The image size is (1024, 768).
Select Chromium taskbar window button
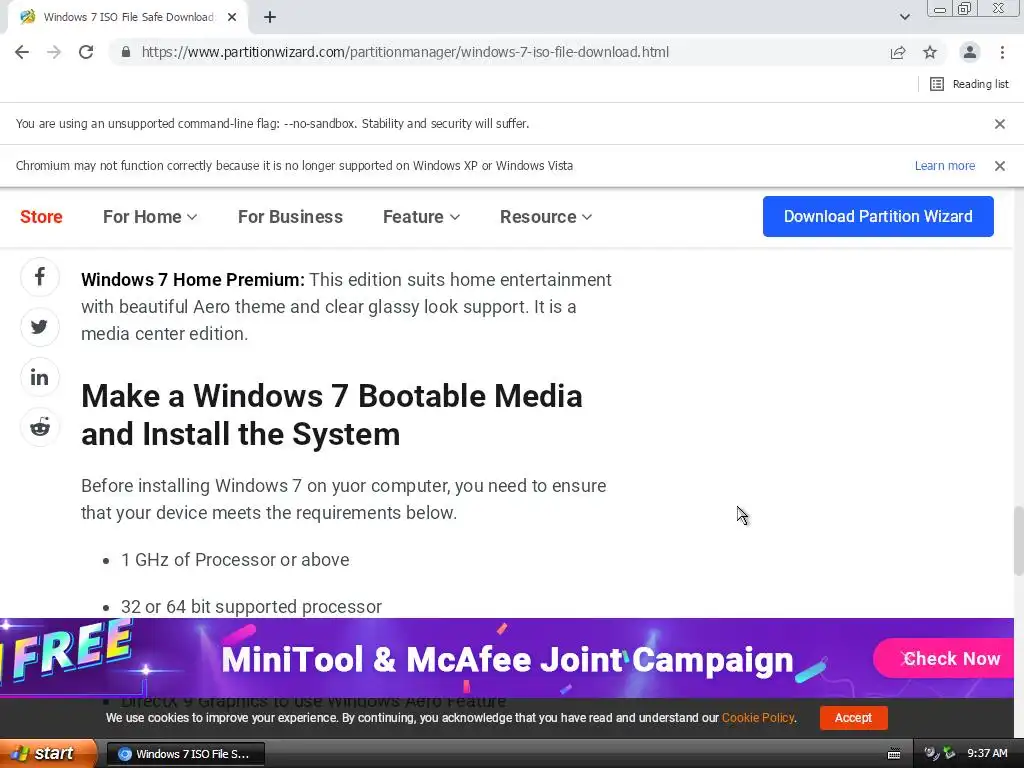185,754
